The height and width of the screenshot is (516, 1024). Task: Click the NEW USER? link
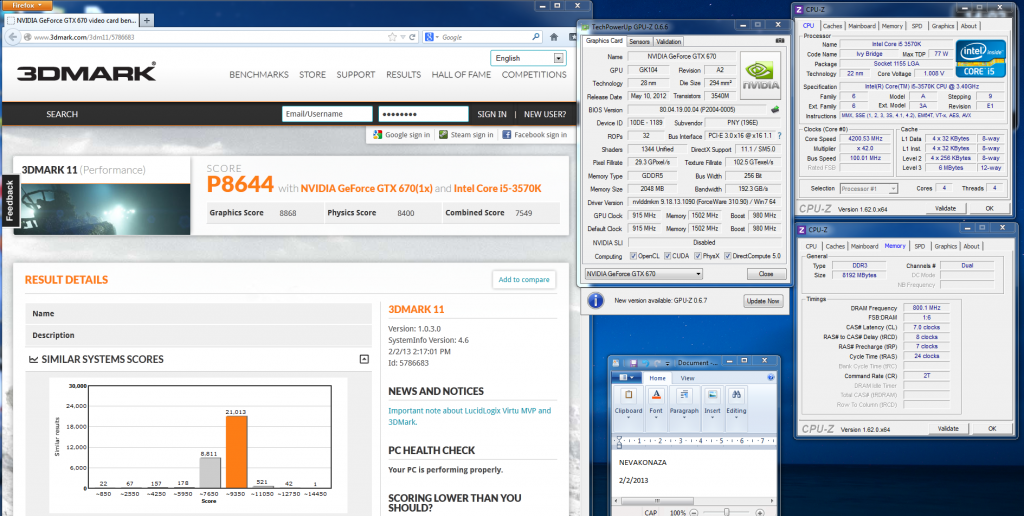click(x=545, y=114)
